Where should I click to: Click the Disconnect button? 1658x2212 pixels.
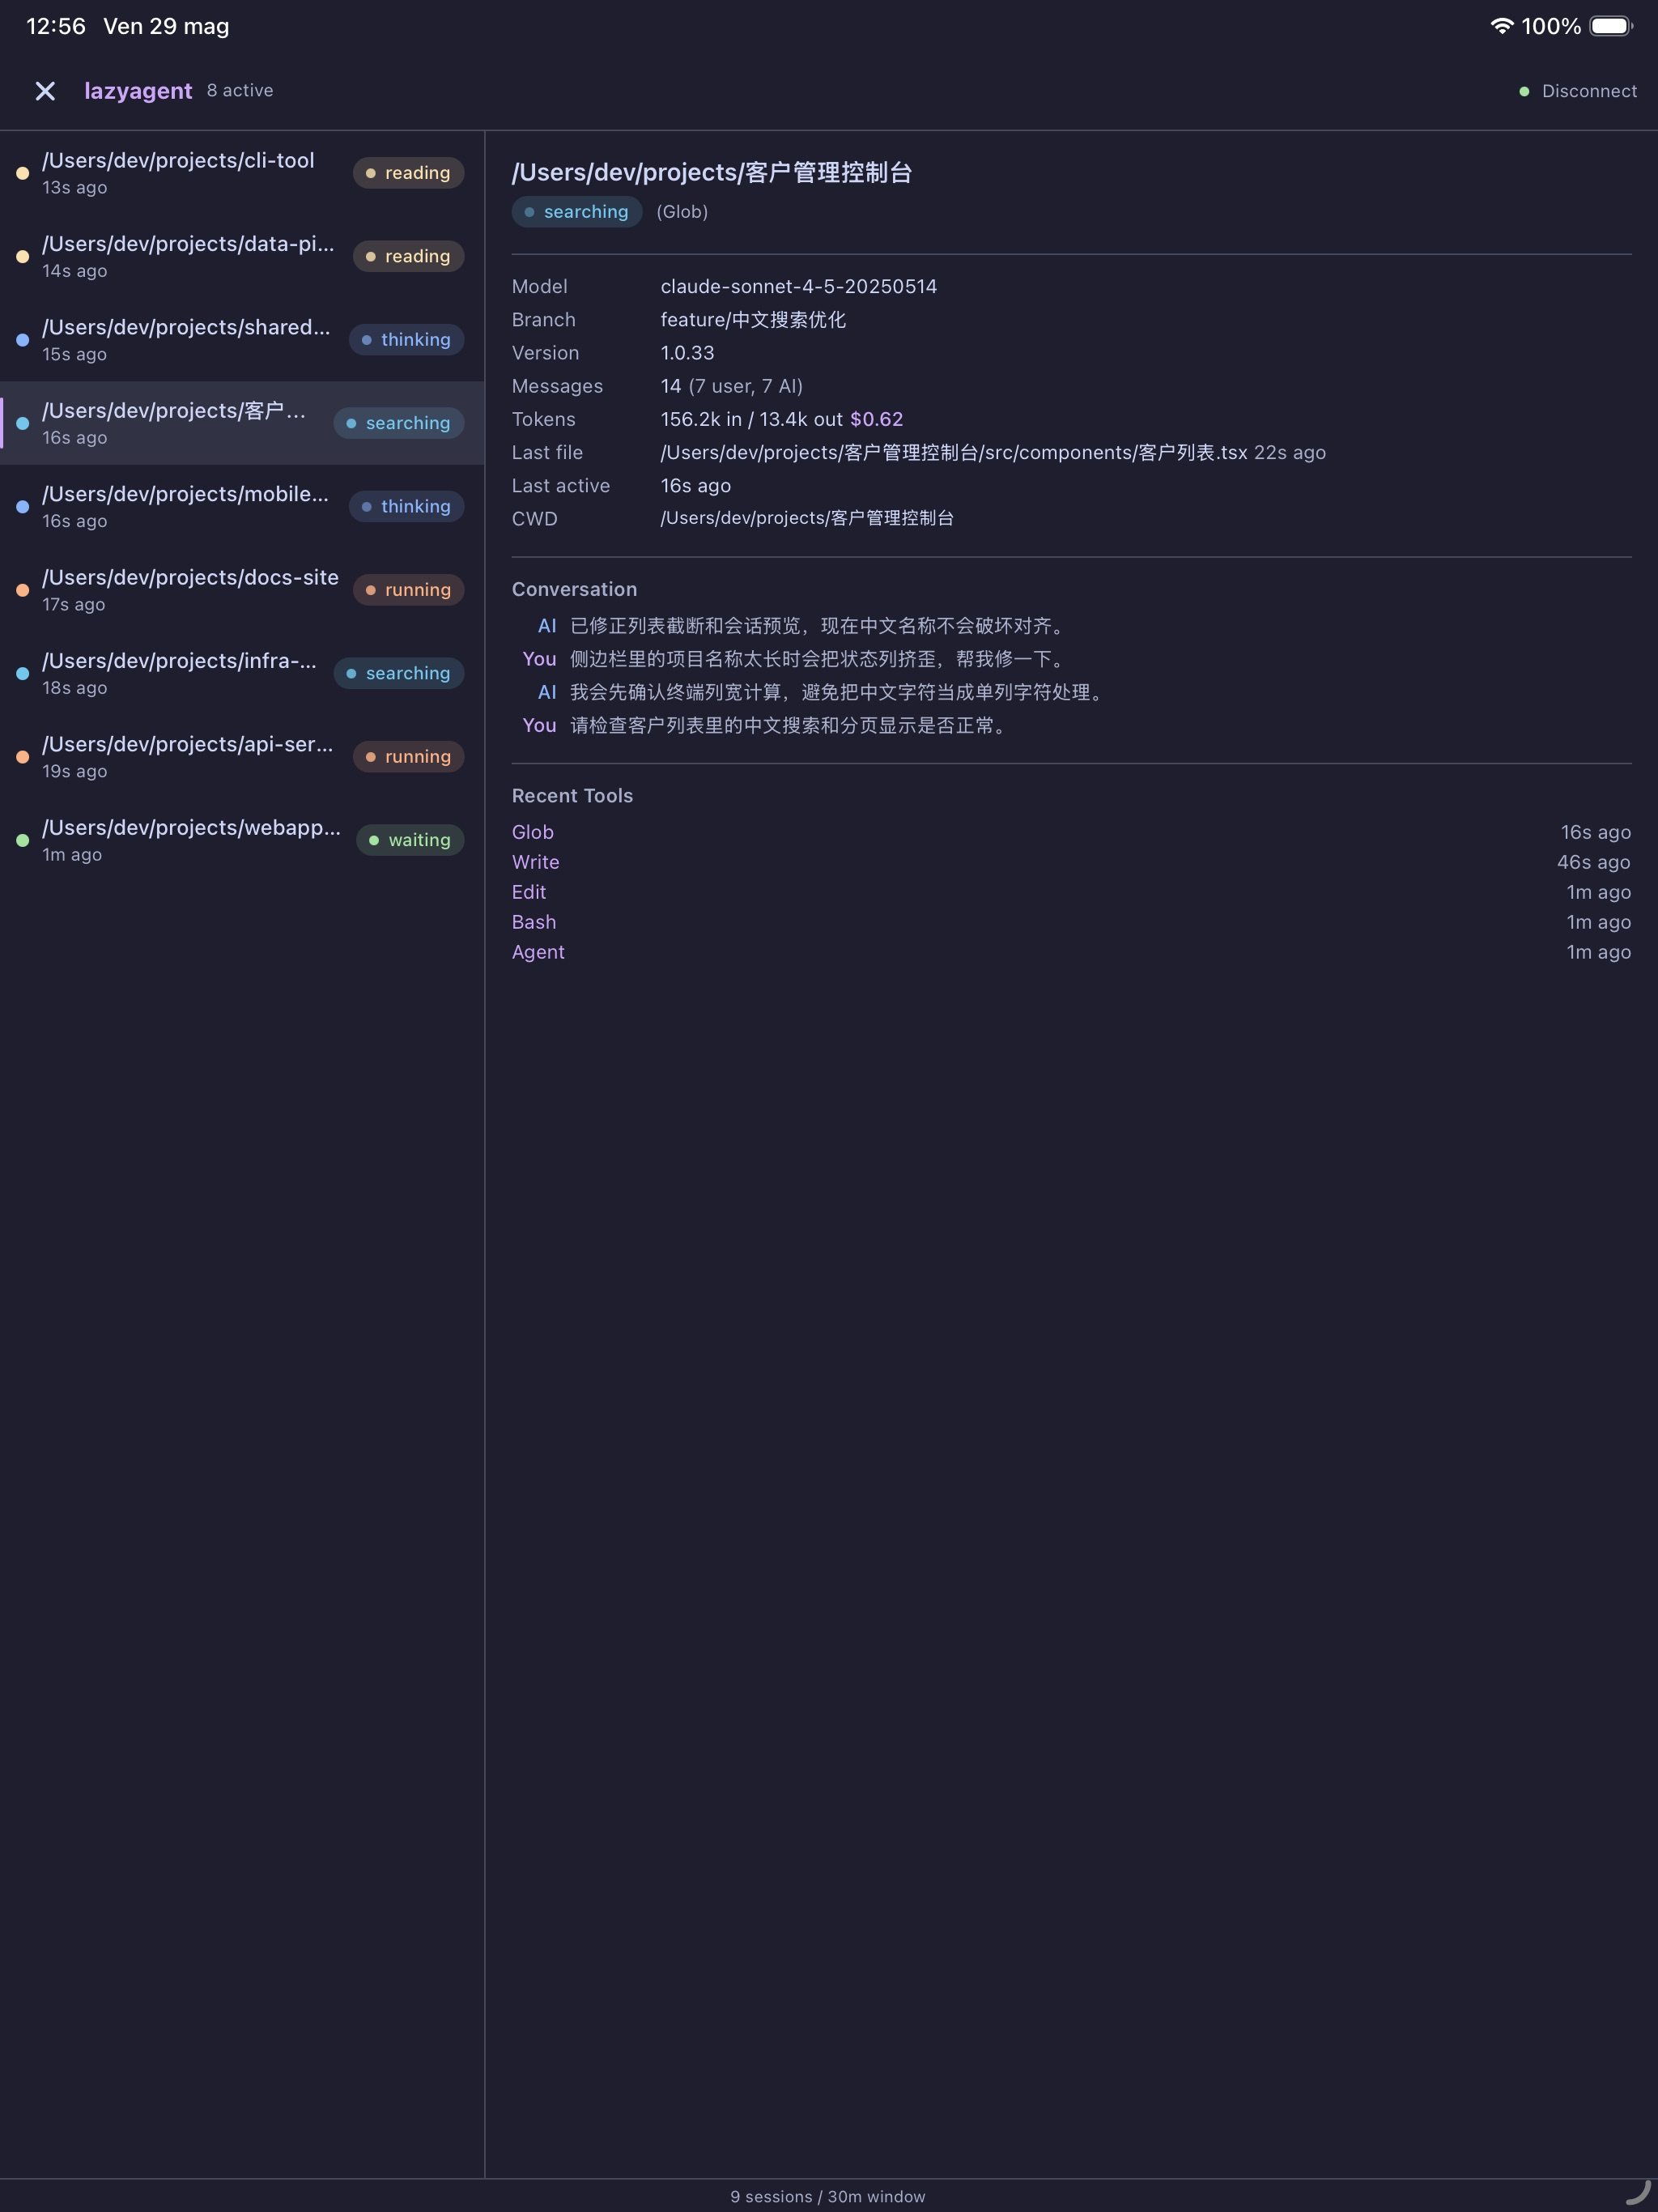click(x=1589, y=91)
